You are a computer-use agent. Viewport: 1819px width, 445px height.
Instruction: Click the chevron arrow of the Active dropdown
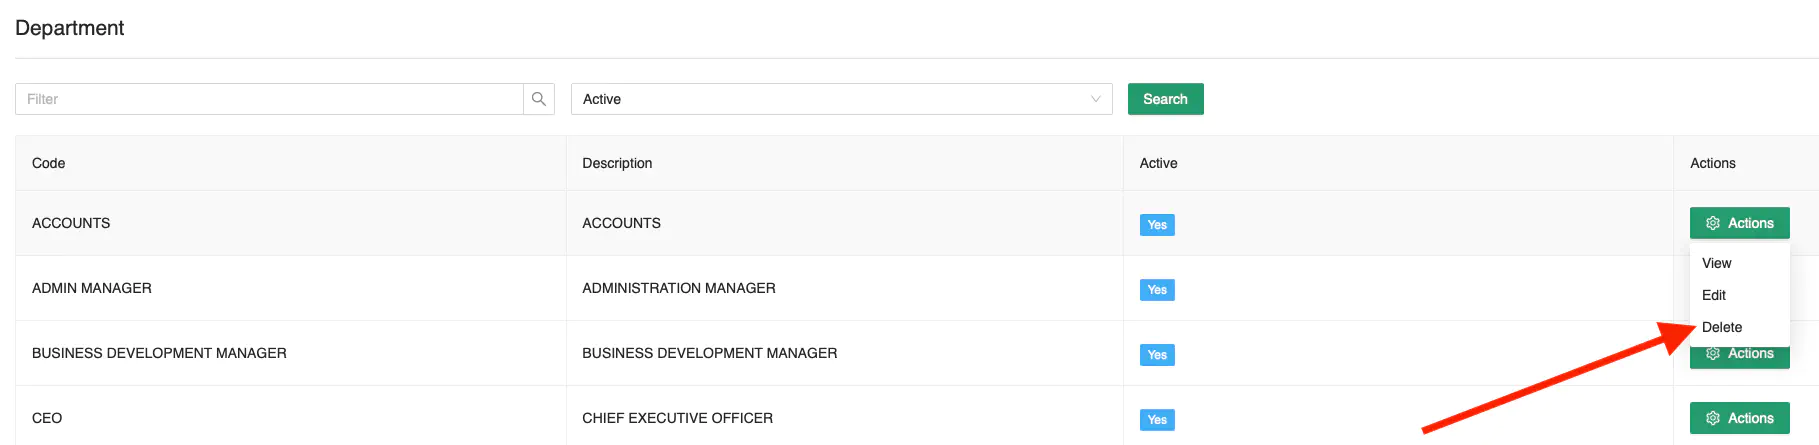coord(1095,99)
